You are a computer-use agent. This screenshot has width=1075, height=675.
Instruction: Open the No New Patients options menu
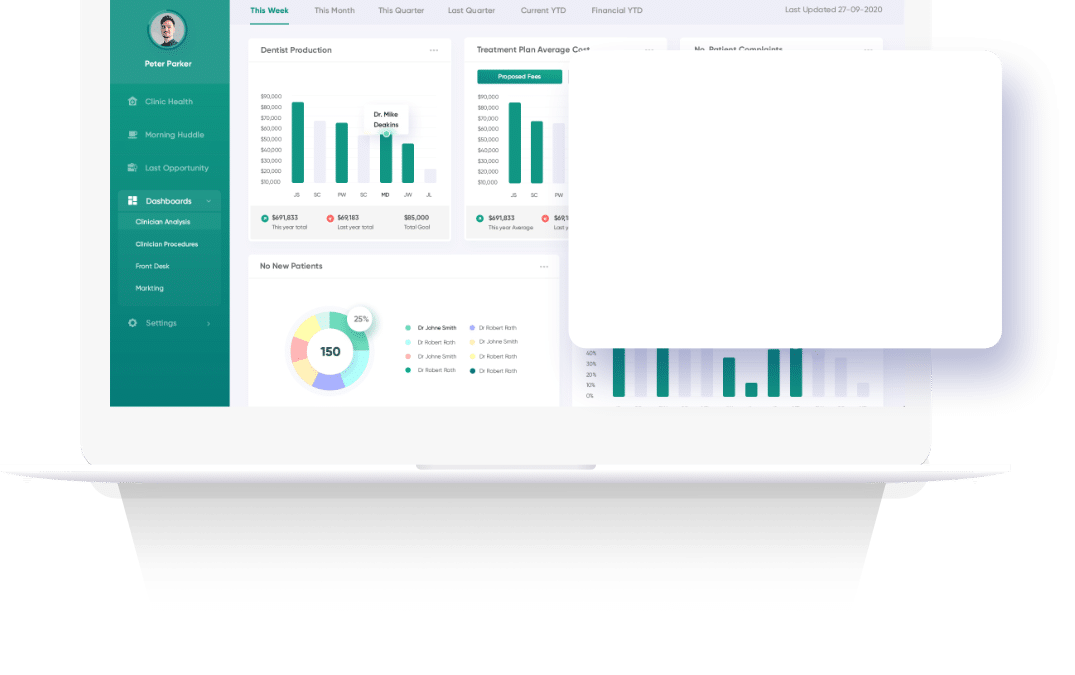pyautogui.click(x=544, y=267)
